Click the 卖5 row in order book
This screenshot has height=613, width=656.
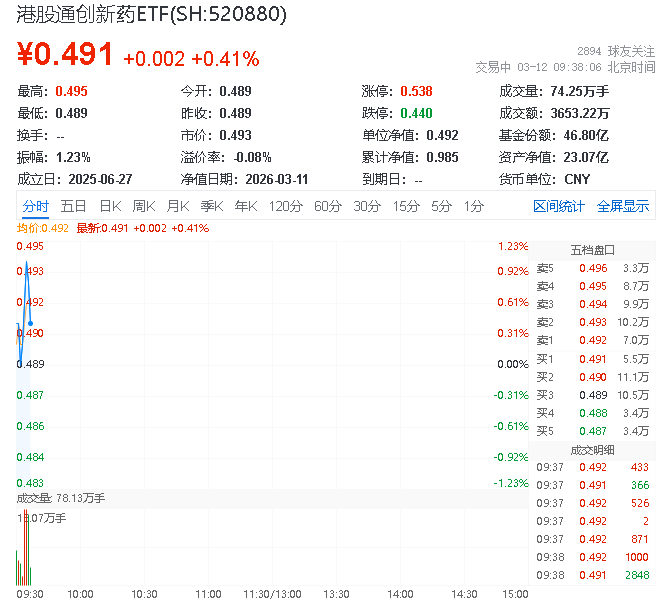pos(592,268)
